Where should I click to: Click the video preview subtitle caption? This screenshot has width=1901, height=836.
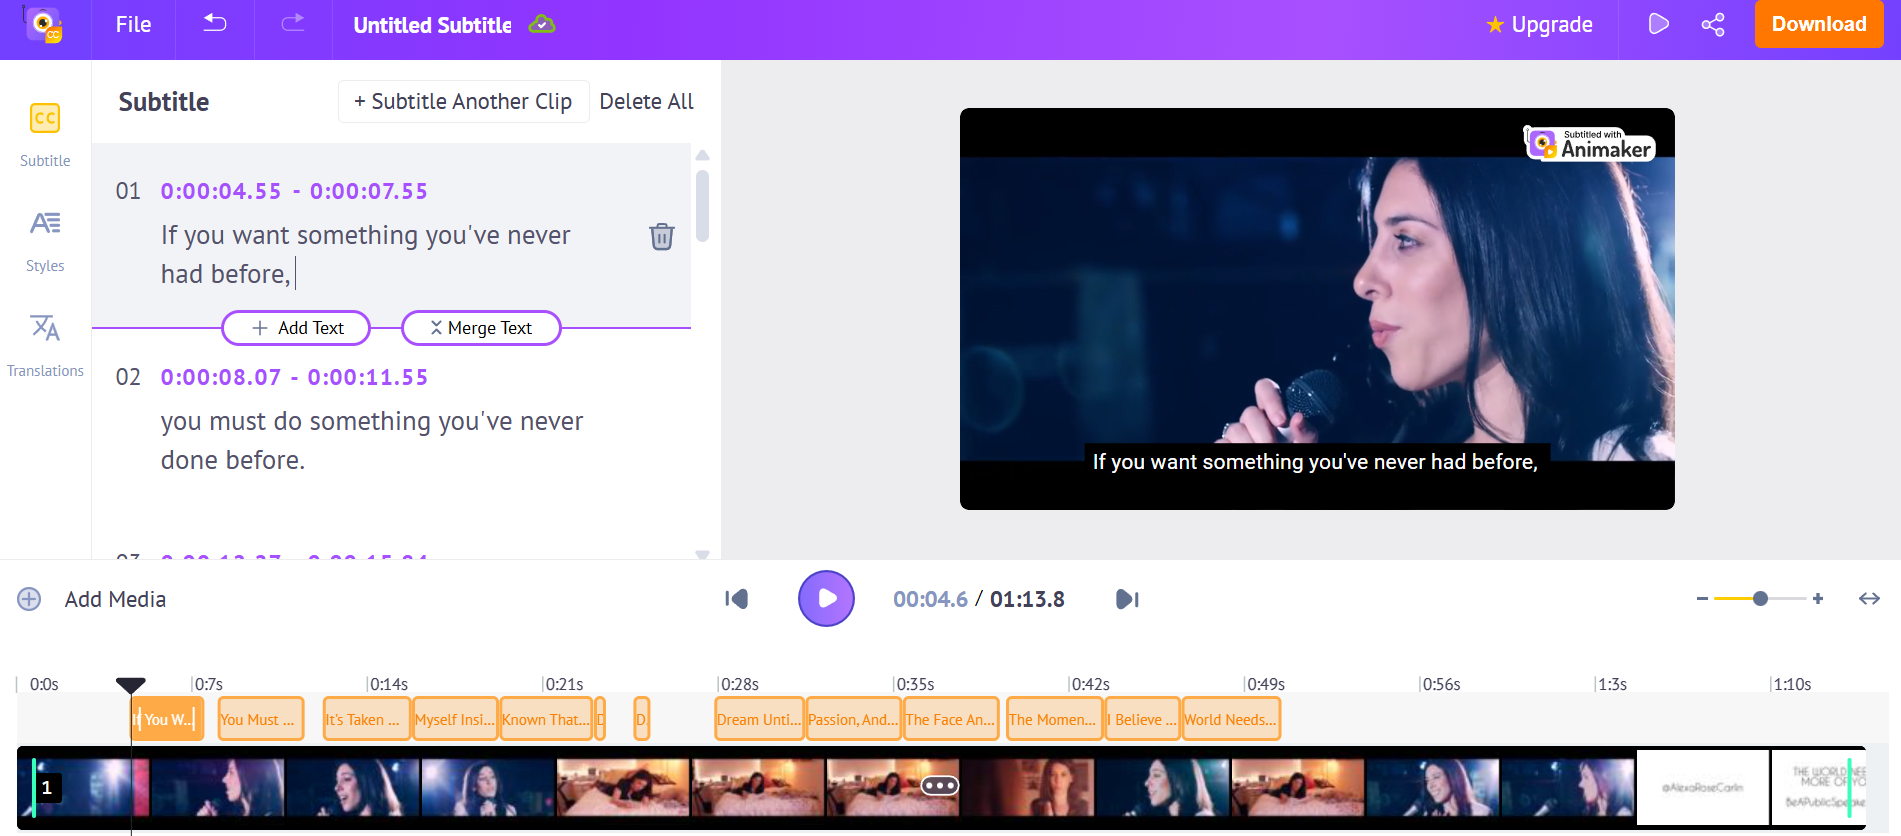point(1315,462)
